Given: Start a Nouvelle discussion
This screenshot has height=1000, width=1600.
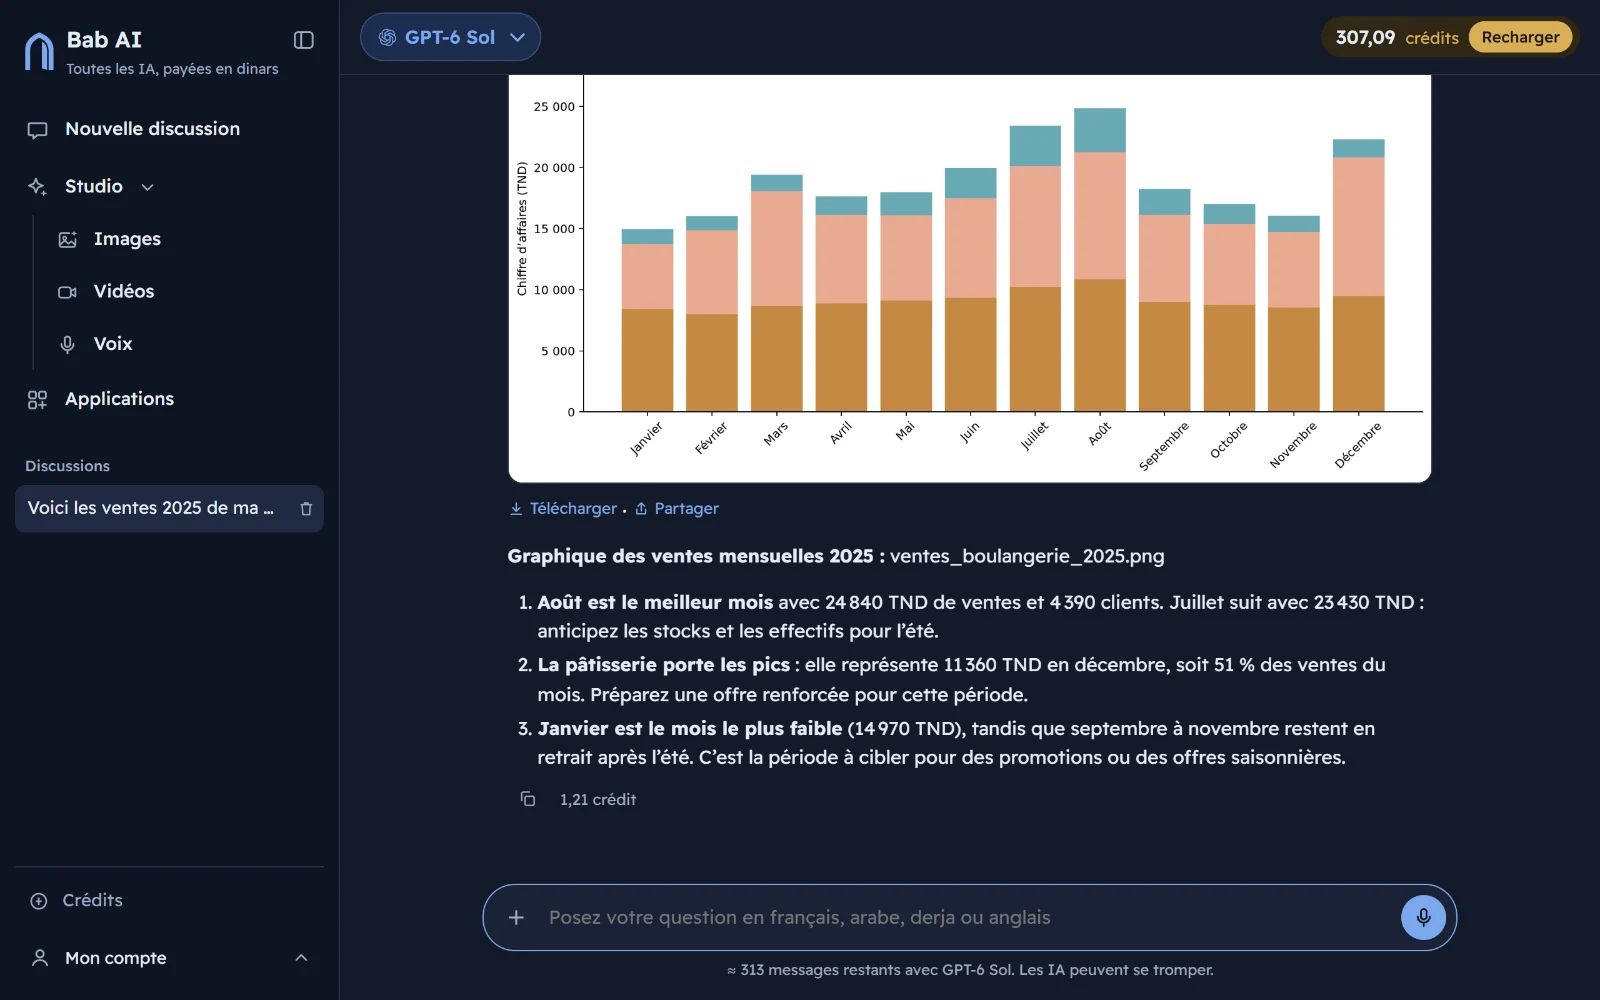Looking at the screenshot, I should coord(169,129).
